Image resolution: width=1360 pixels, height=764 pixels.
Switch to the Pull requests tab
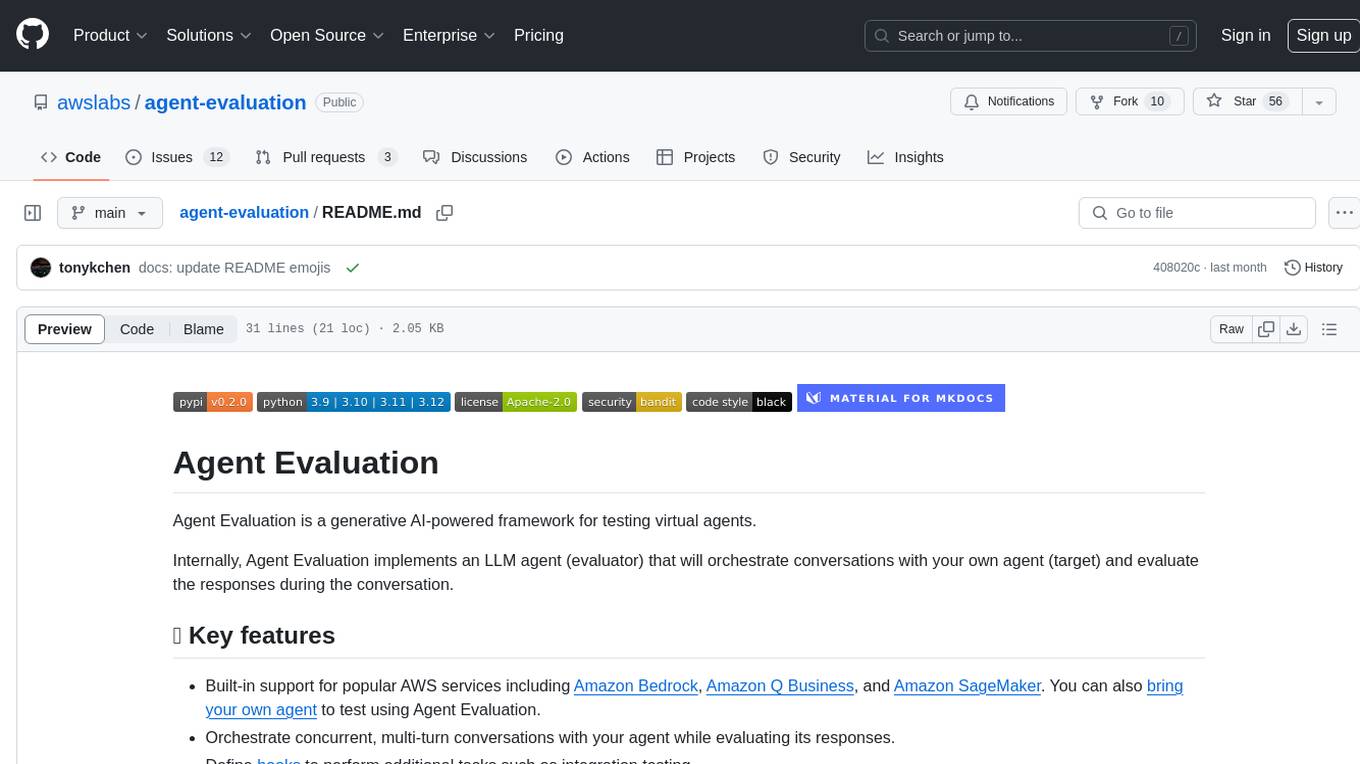coord(326,157)
